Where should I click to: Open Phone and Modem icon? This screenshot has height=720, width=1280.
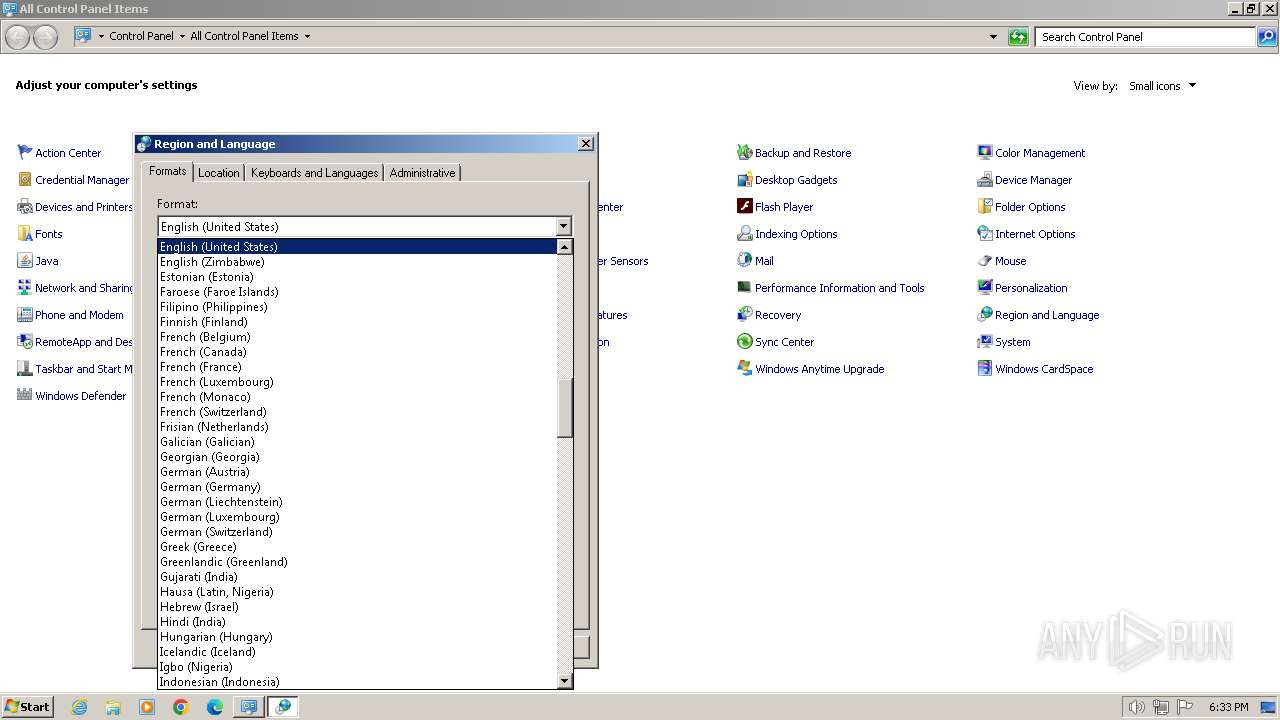(x=26, y=315)
